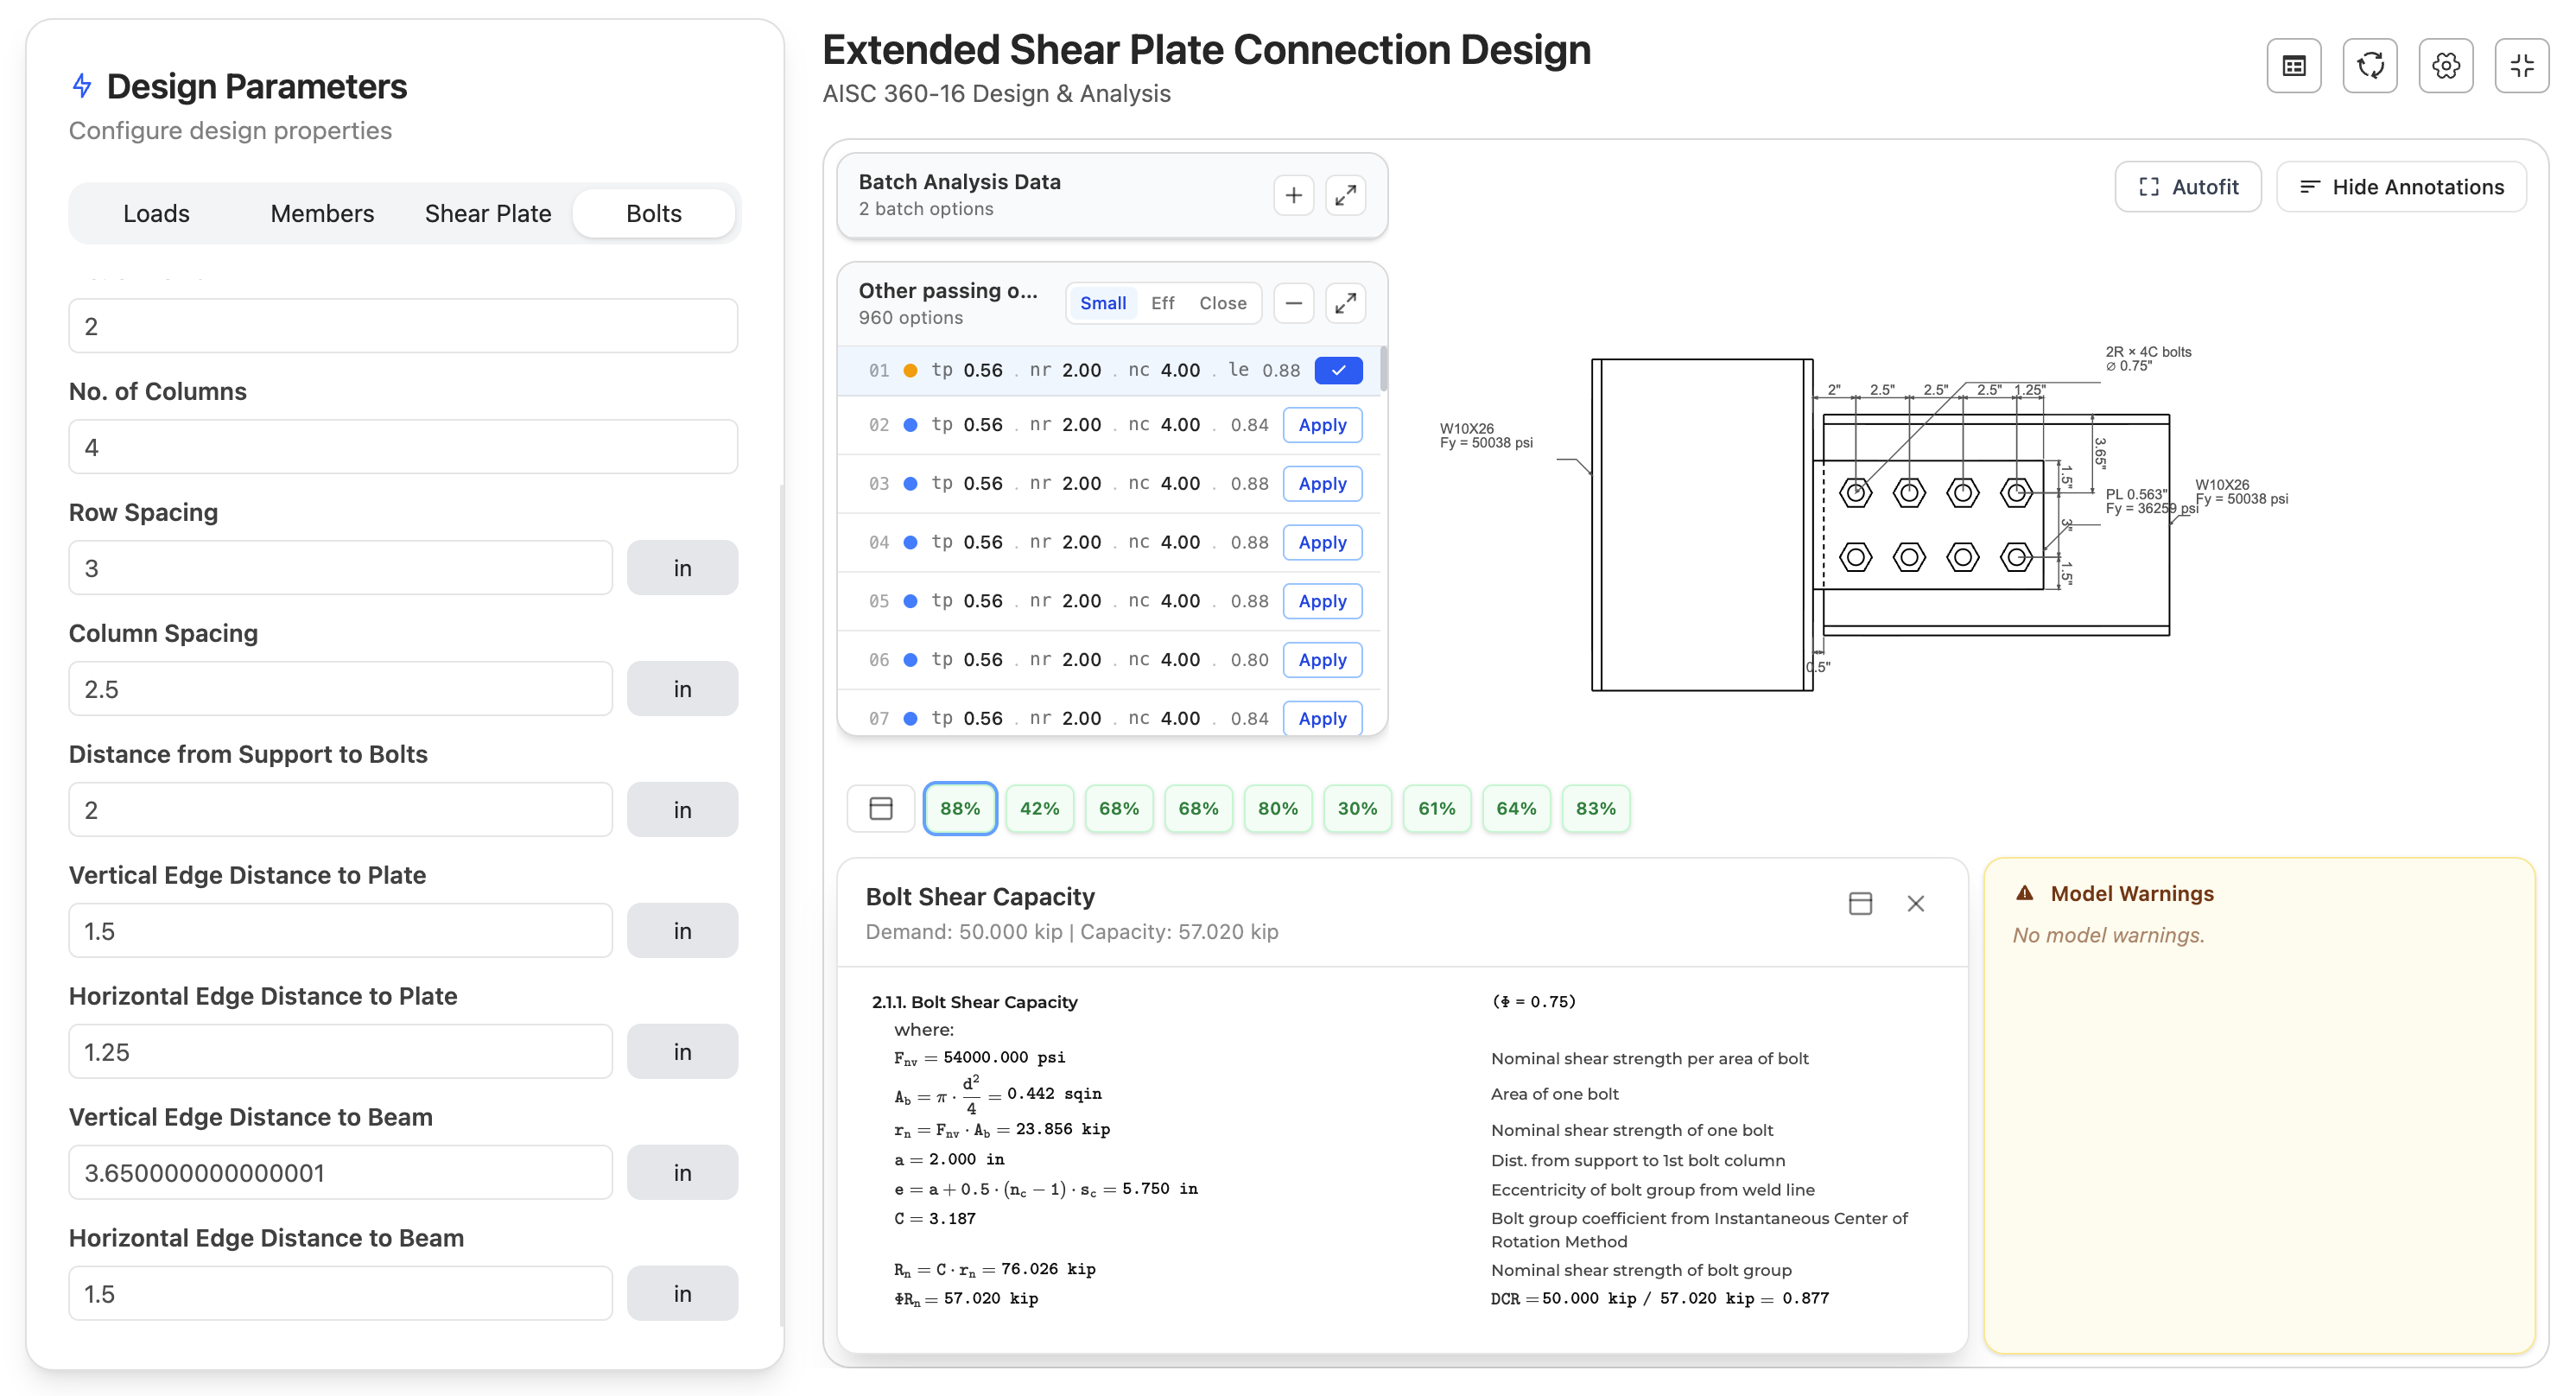
Task: Click the Vertical Edge Distance to Beam field
Action: [x=340, y=1173]
